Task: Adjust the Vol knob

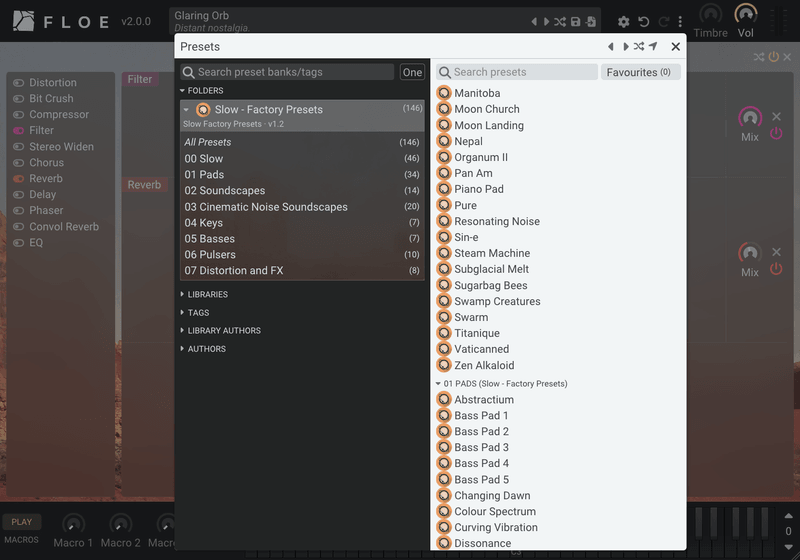Action: pos(746,14)
